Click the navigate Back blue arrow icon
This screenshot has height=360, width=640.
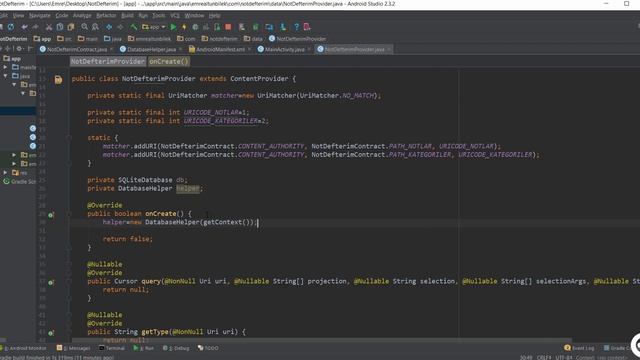109,27
